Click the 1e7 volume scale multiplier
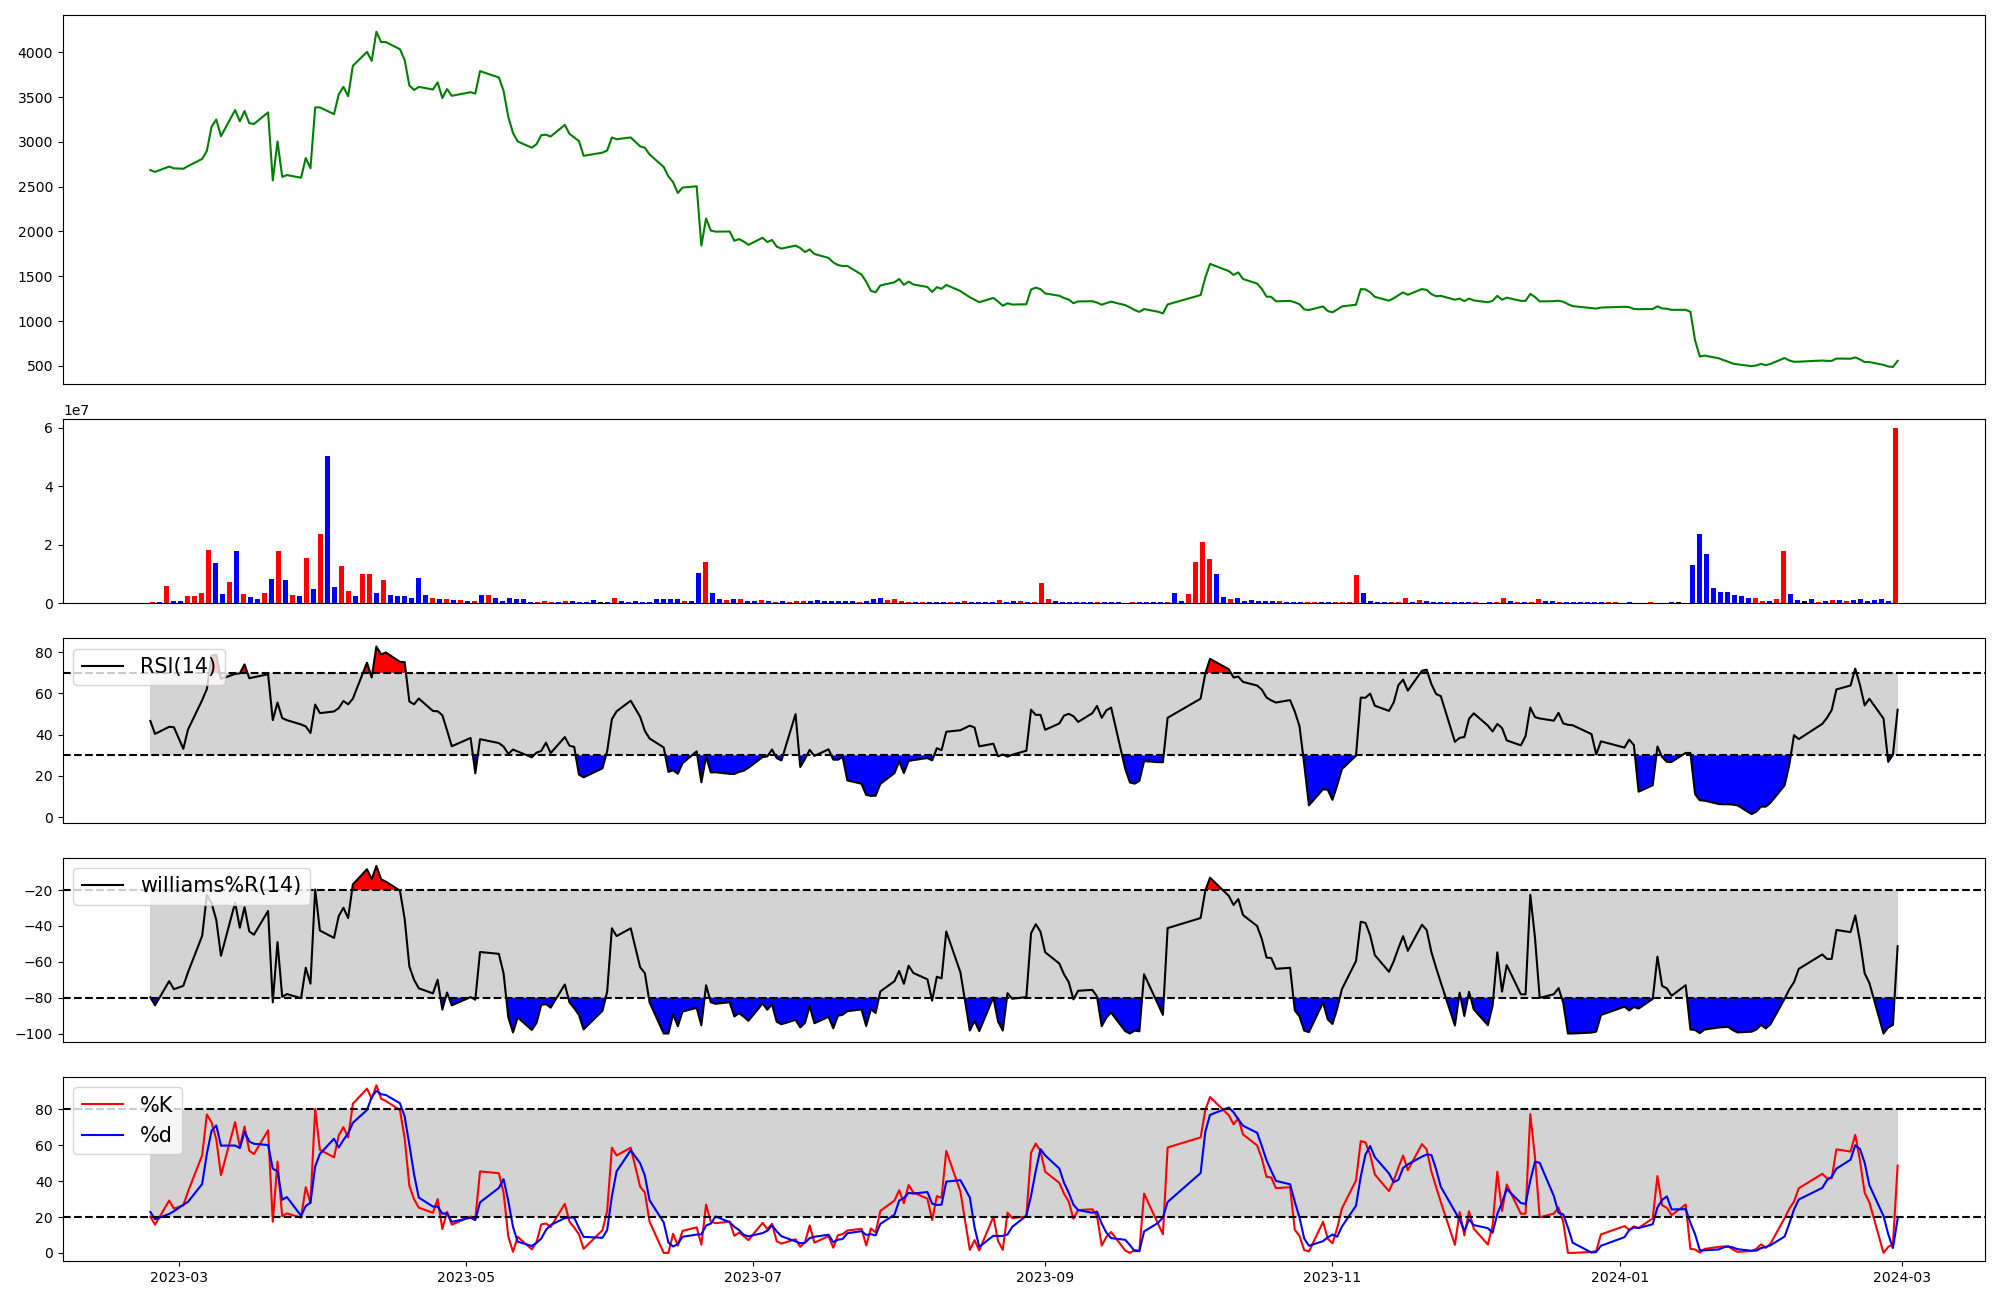The width and height of the screenshot is (2000, 1300). (x=77, y=410)
